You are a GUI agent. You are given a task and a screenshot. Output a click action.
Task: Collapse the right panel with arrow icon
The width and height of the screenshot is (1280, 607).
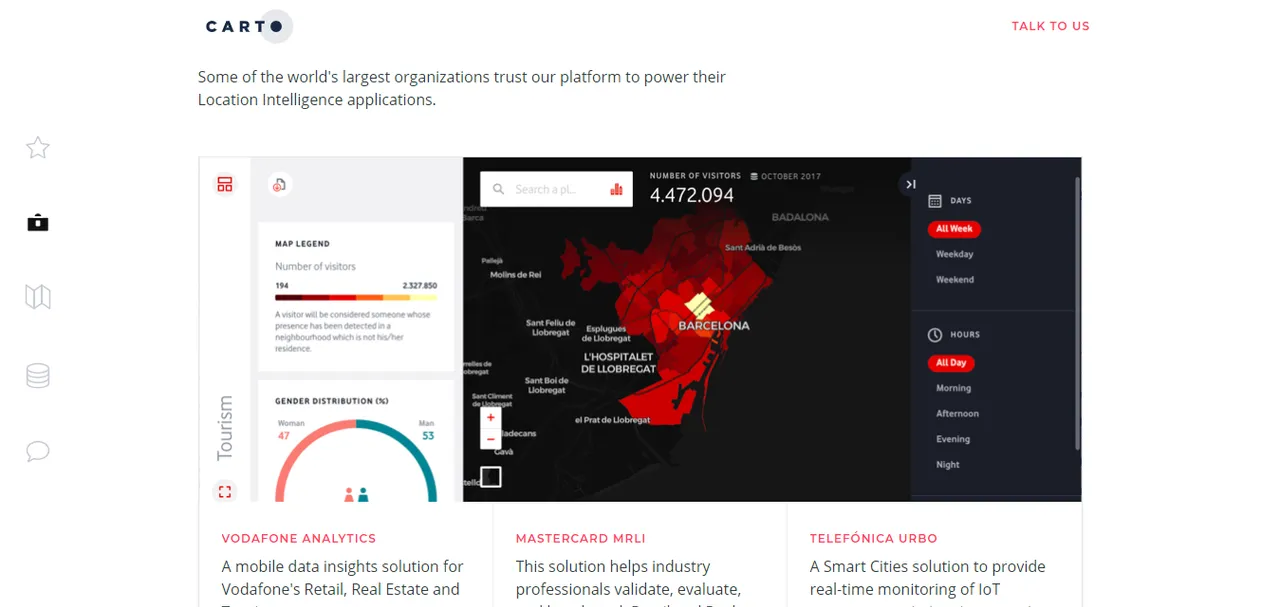point(910,184)
